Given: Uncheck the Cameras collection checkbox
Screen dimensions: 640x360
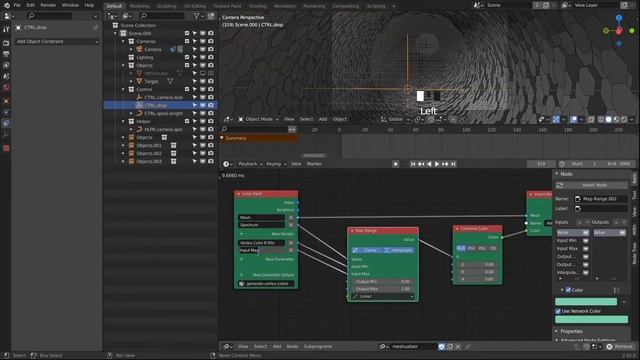Looking at the screenshot, I should tap(187, 41).
